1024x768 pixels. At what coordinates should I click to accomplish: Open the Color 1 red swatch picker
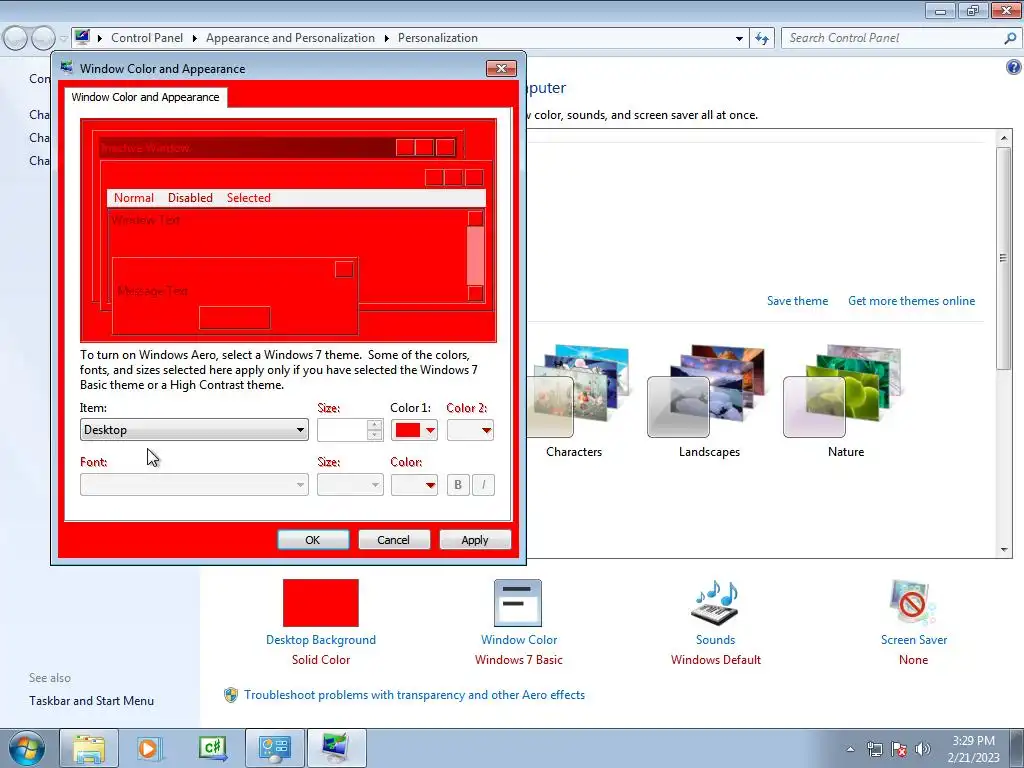pos(414,430)
